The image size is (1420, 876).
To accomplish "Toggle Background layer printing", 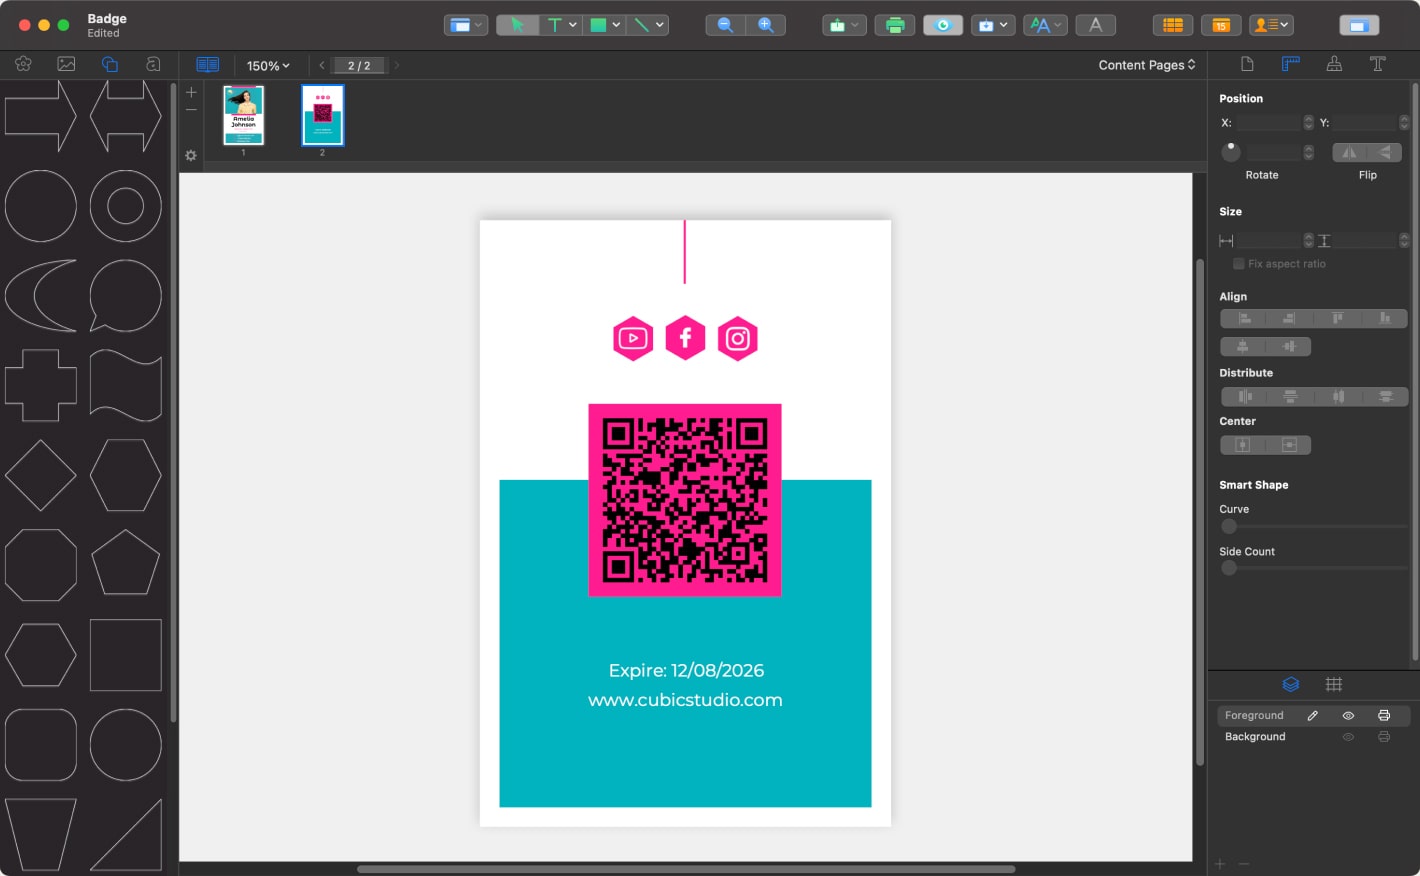I will [x=1384, y=737].
